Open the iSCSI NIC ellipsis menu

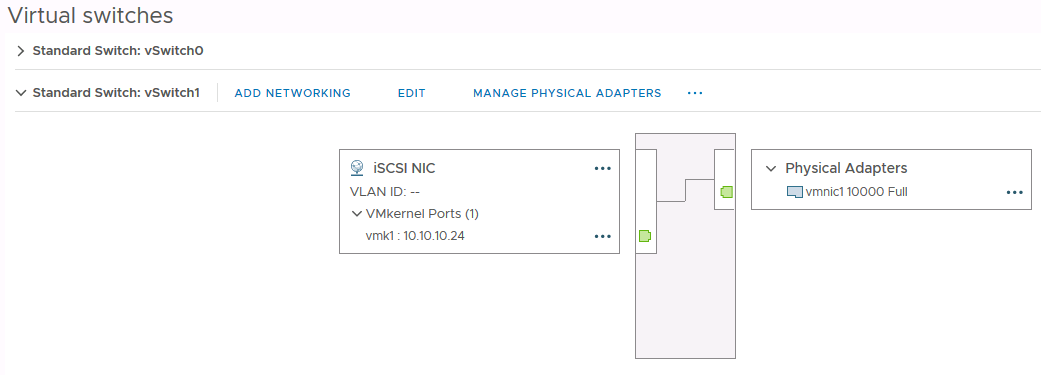tap(602, 169)
